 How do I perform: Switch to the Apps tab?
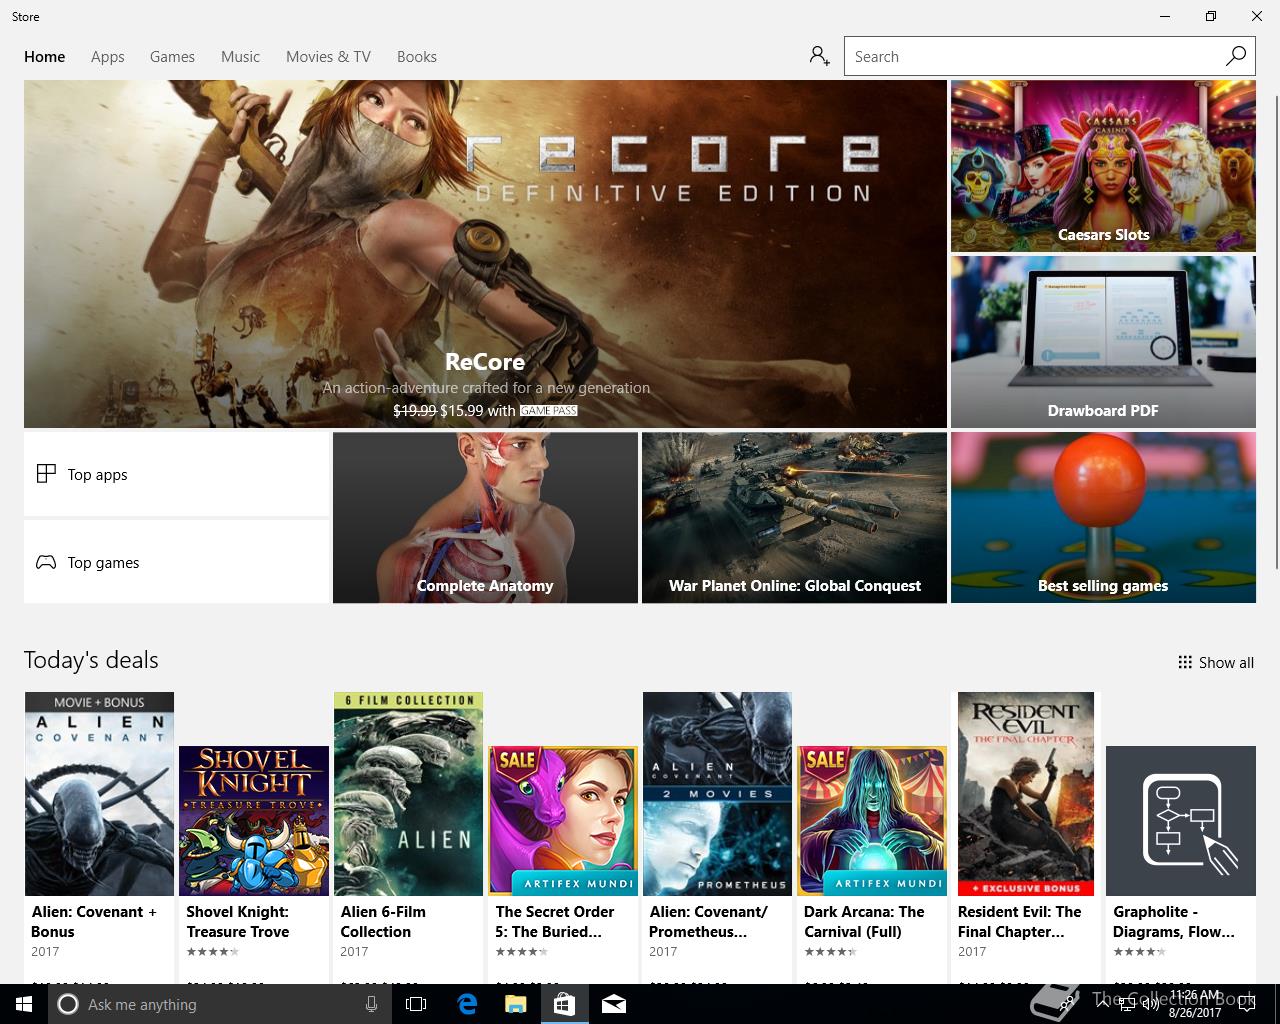click(108, 57)
